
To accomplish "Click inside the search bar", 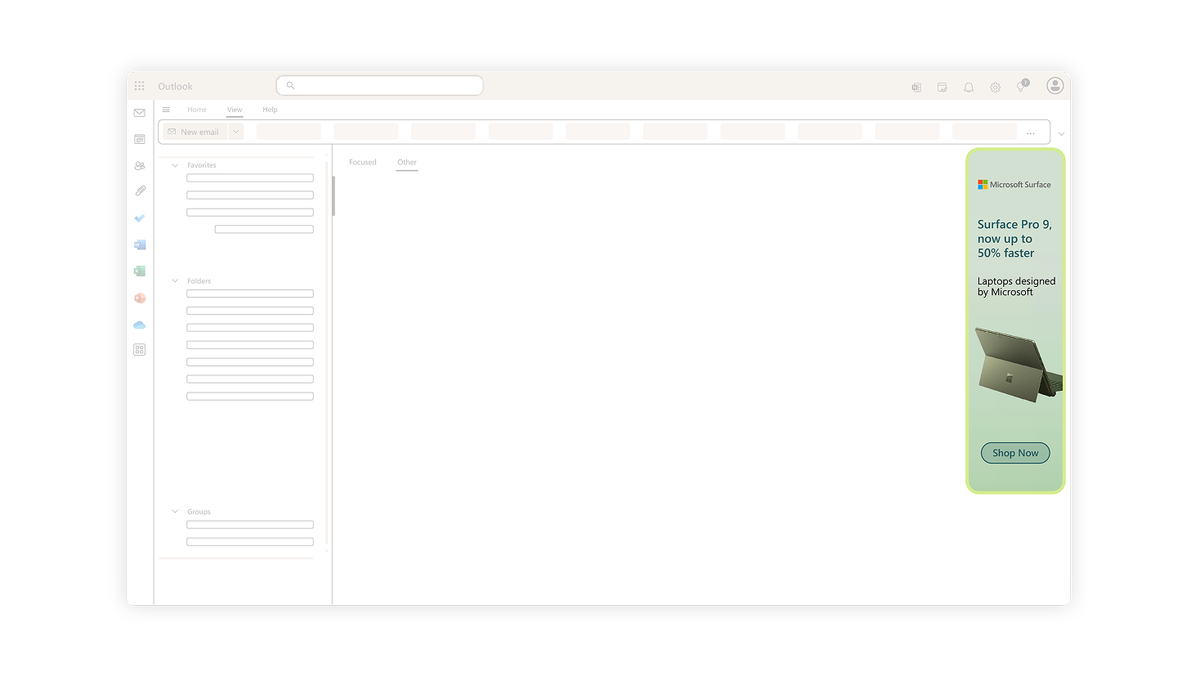I will [380, 85].
